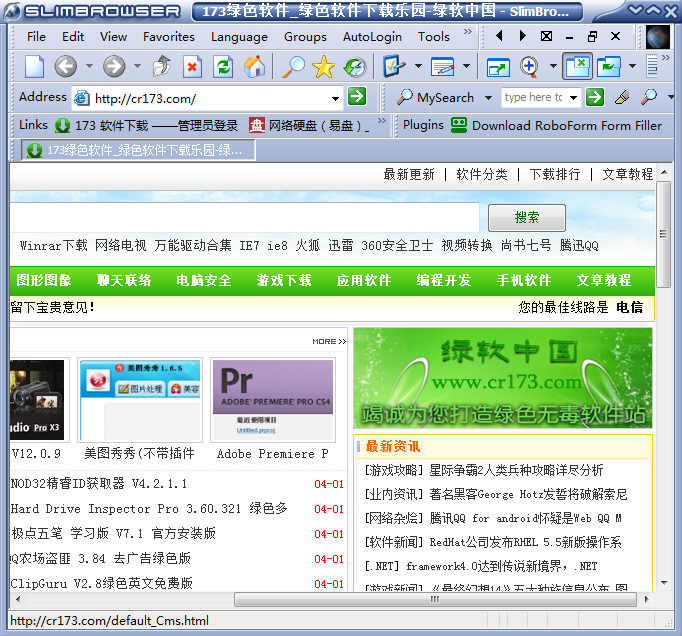Click the vertical scrollbar thumb
Viewport: 682px width, 636px height.
[663, 234]
